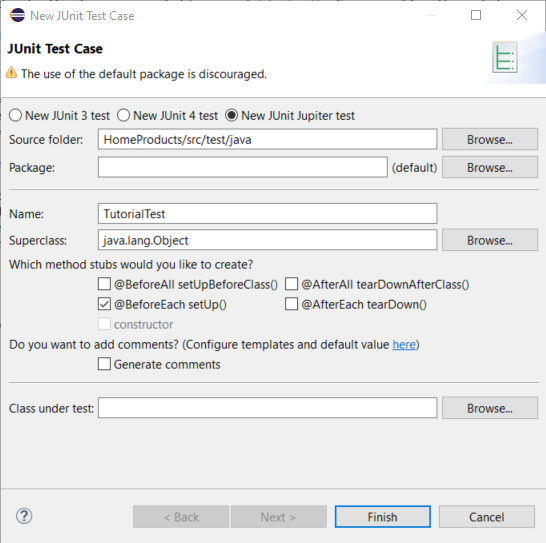The width and height of the screenshot is (546, 543).
Task: Click the JUnit test case banner icon
Action: pos(505,57)
